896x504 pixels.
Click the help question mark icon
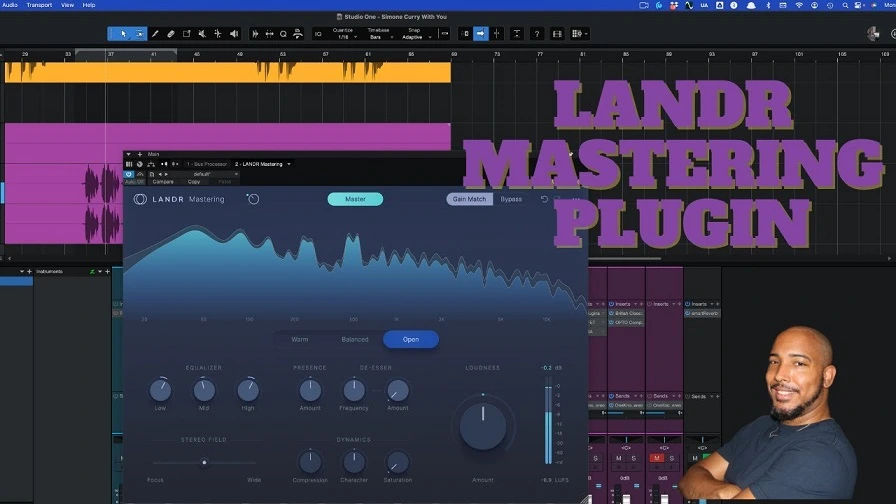tap(537, 34)
